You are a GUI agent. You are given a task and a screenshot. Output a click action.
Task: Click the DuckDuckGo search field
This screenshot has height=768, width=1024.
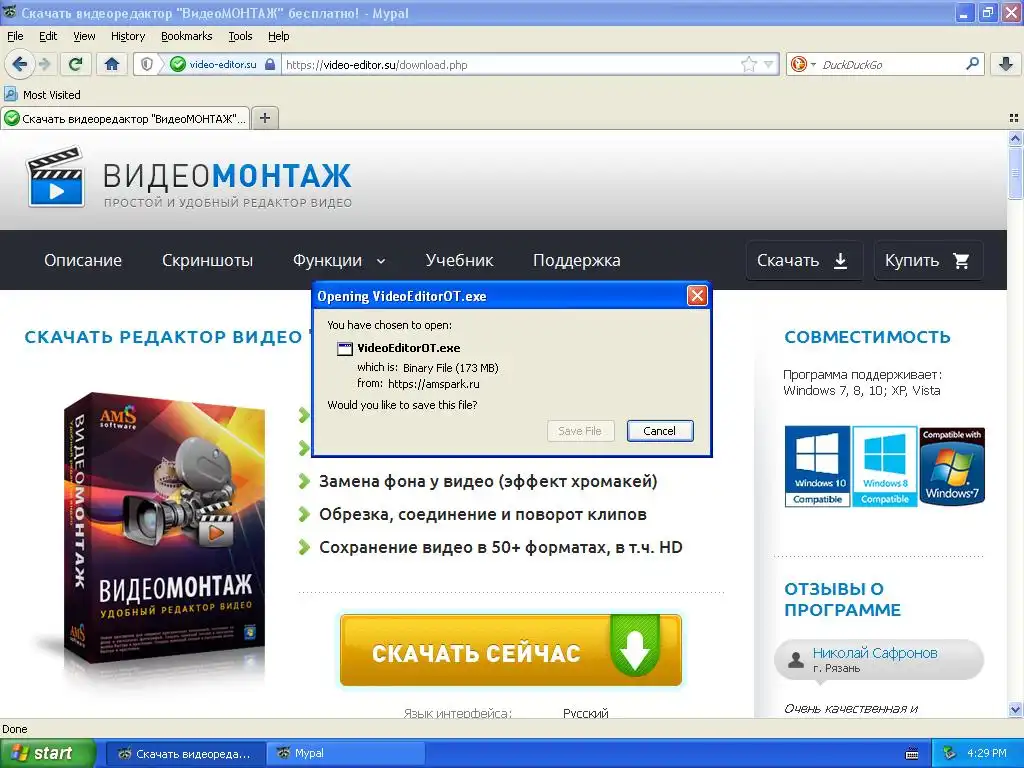(891, 65)
